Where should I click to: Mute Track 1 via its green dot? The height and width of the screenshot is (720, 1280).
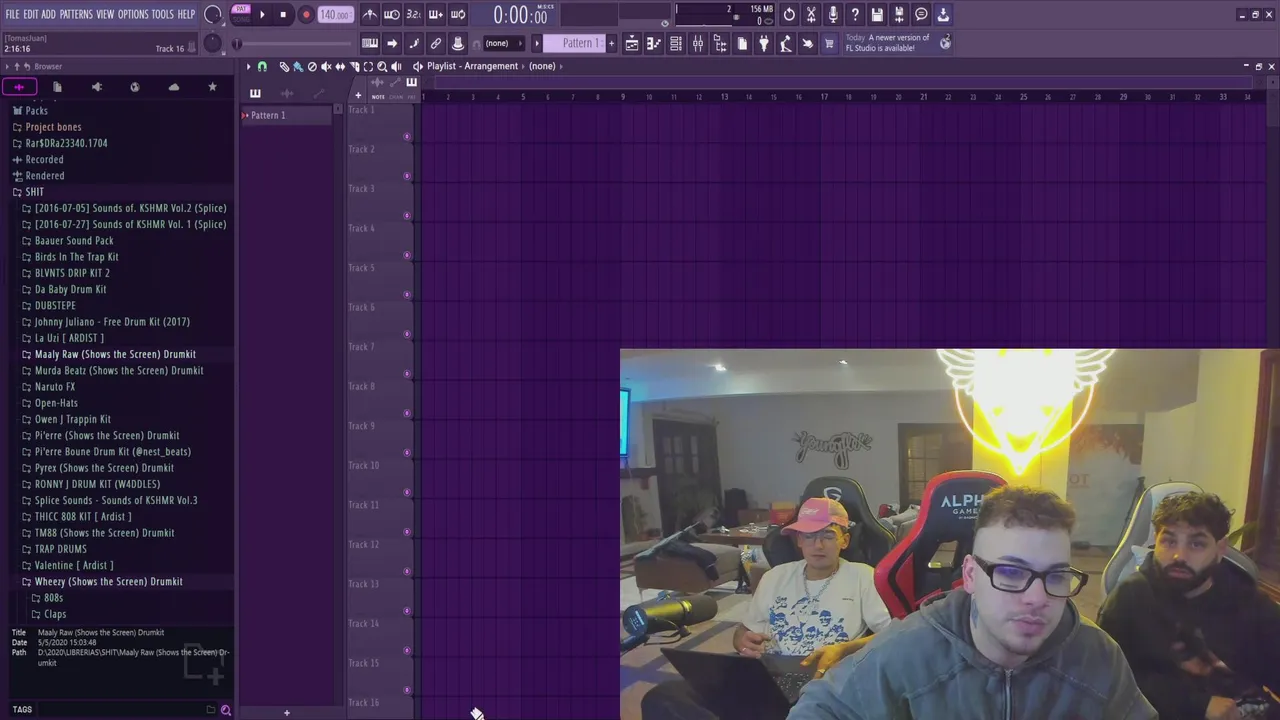(x=406, y=136)
